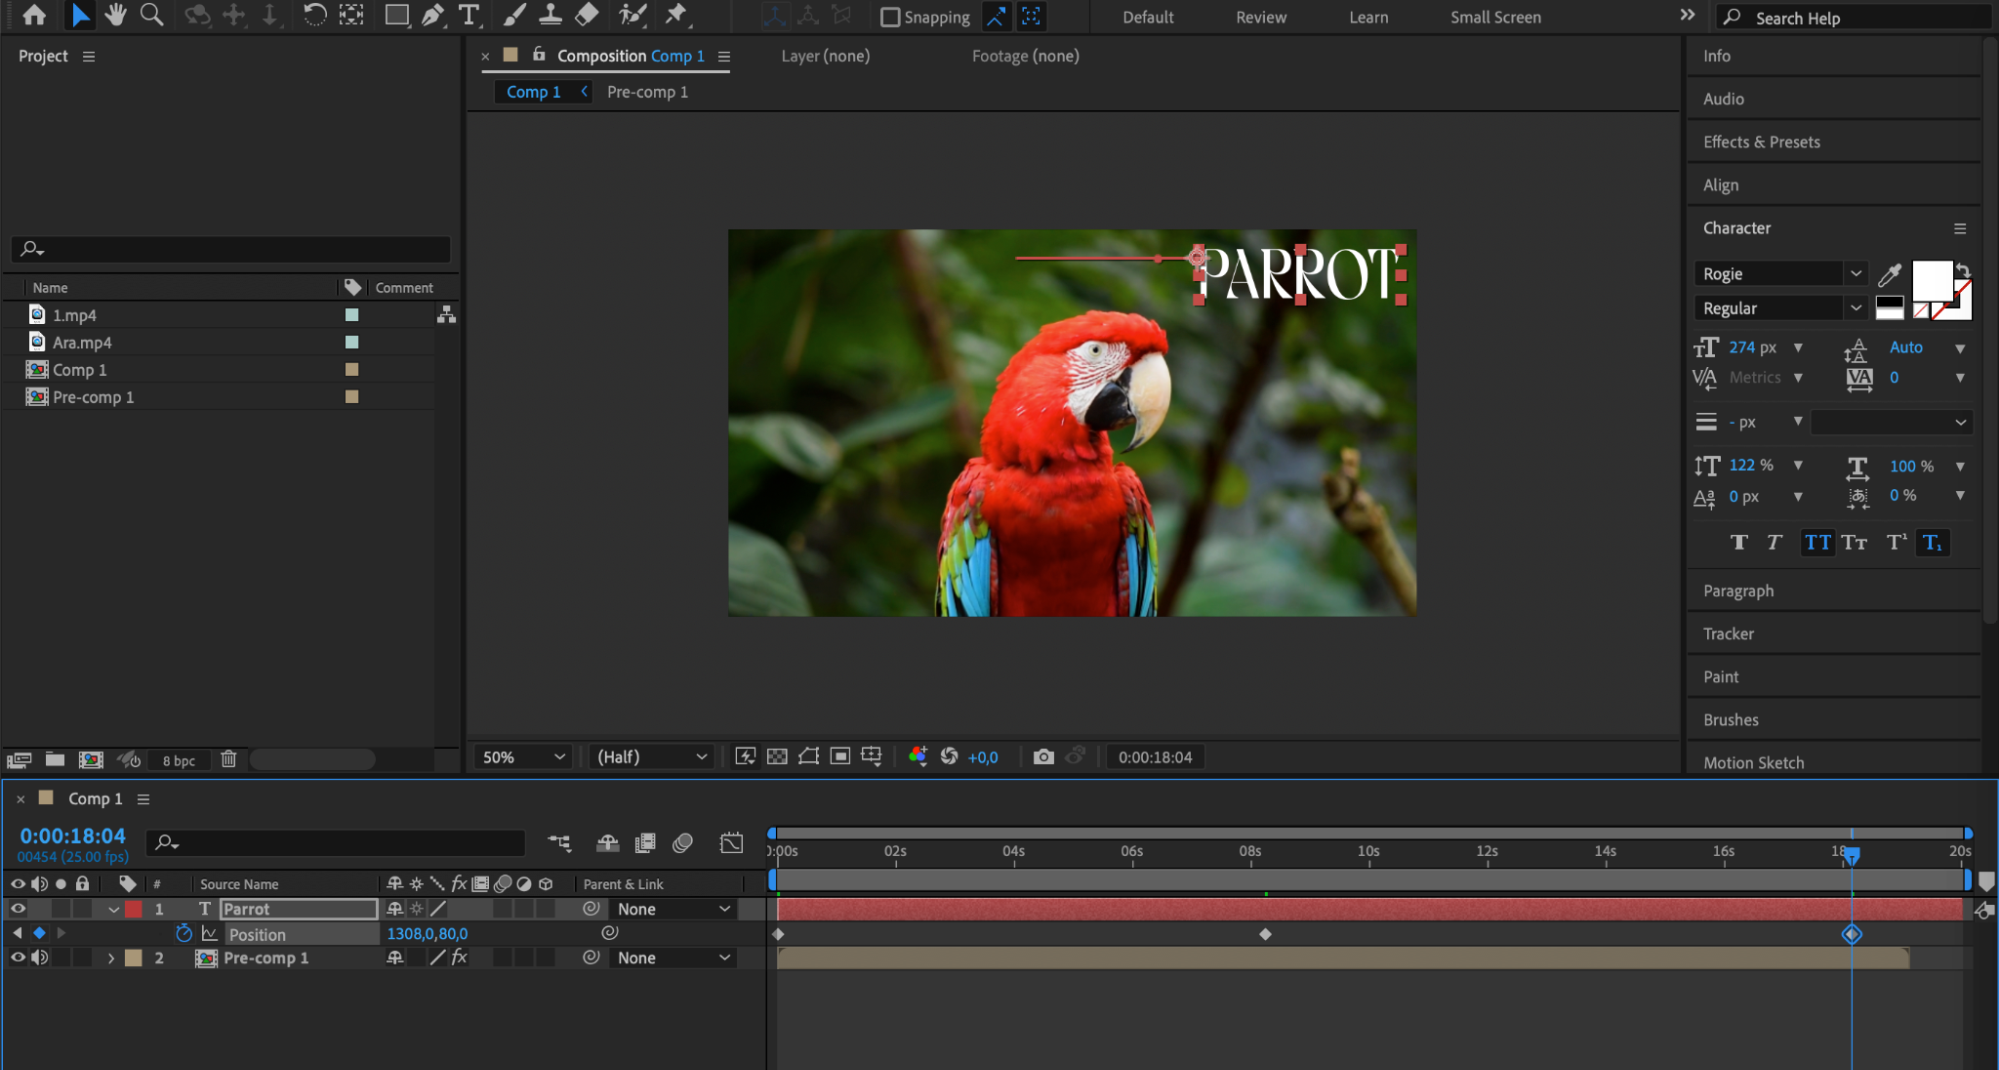Open the Rogie font family dropdown
The height and width of the screenshot is (1070, 1999).
tap(1855, 274)
